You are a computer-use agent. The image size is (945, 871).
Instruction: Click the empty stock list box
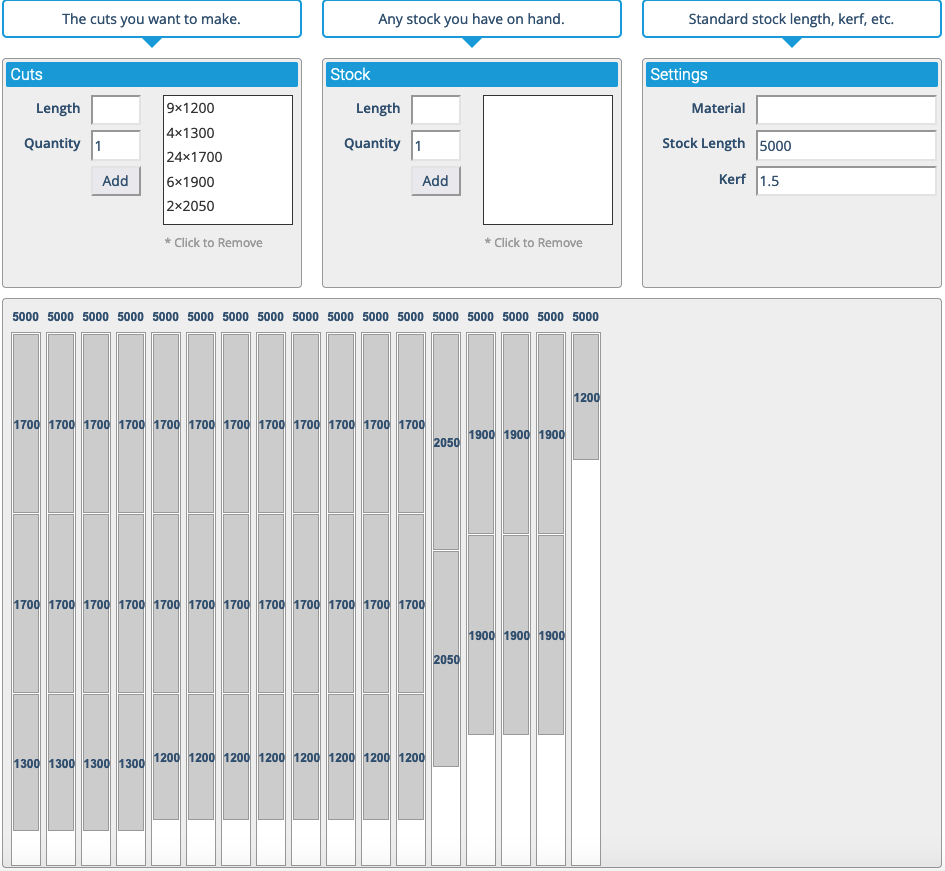tap(547, 160)
